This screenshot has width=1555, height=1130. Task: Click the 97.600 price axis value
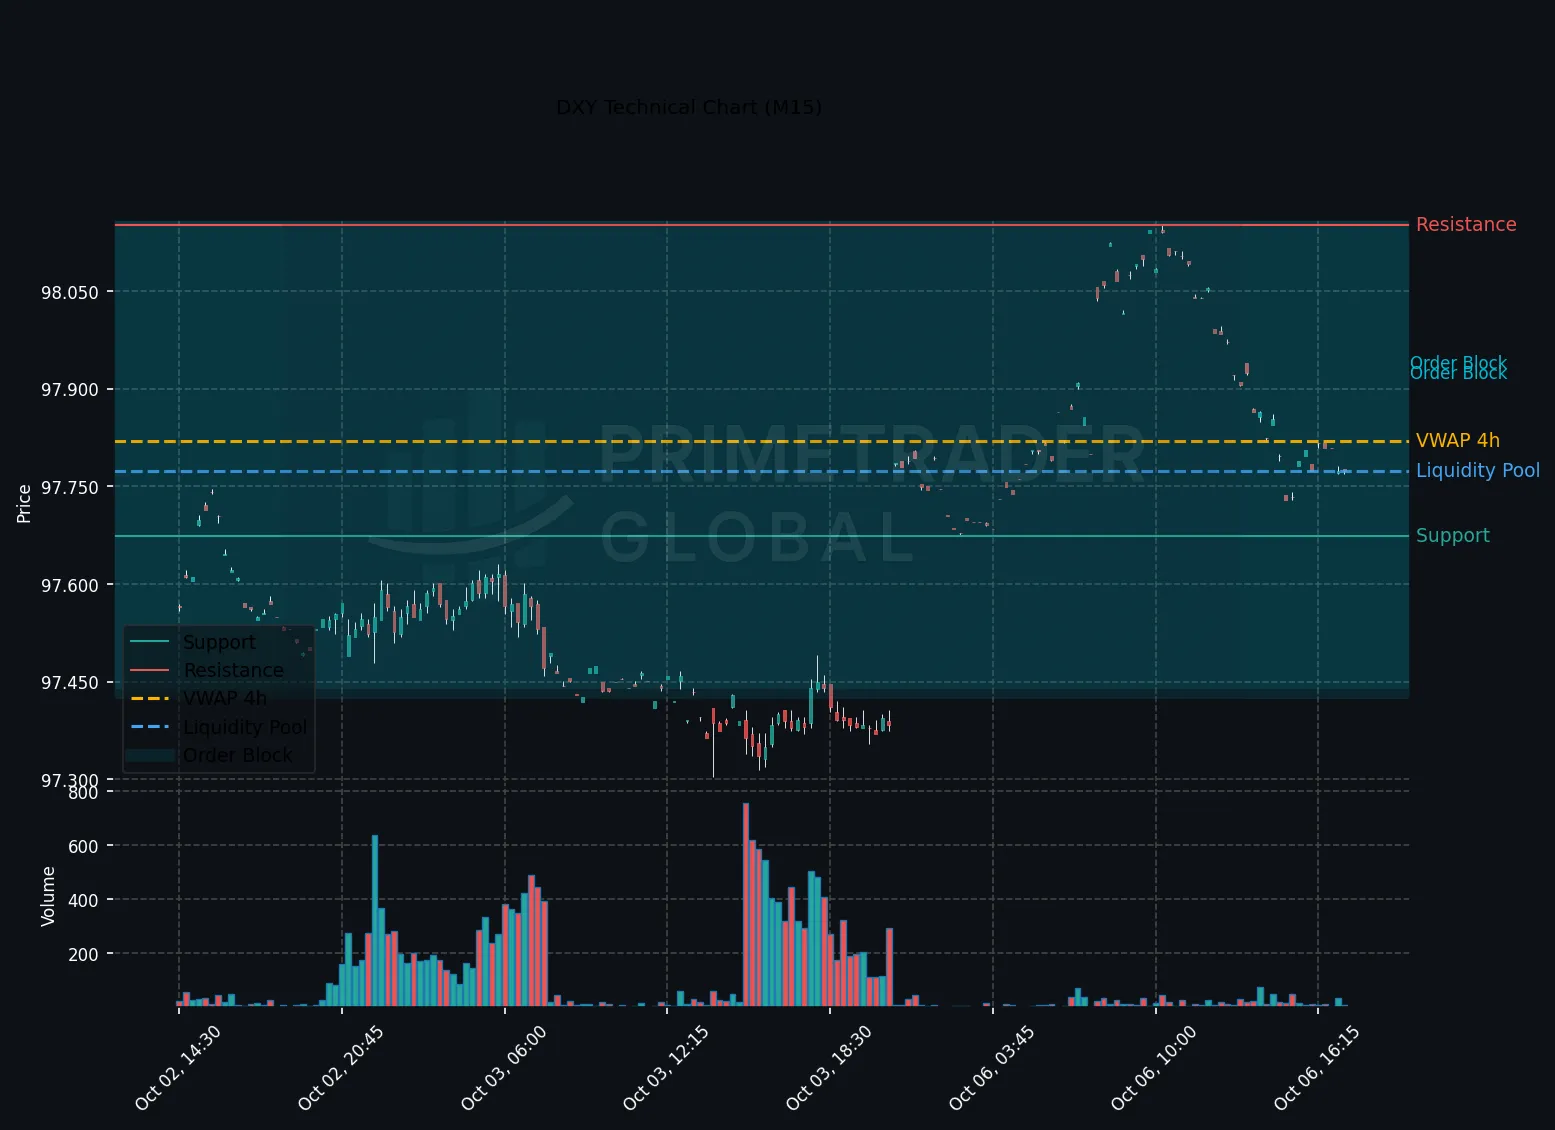pyautogui.click(x=70, y=586)
